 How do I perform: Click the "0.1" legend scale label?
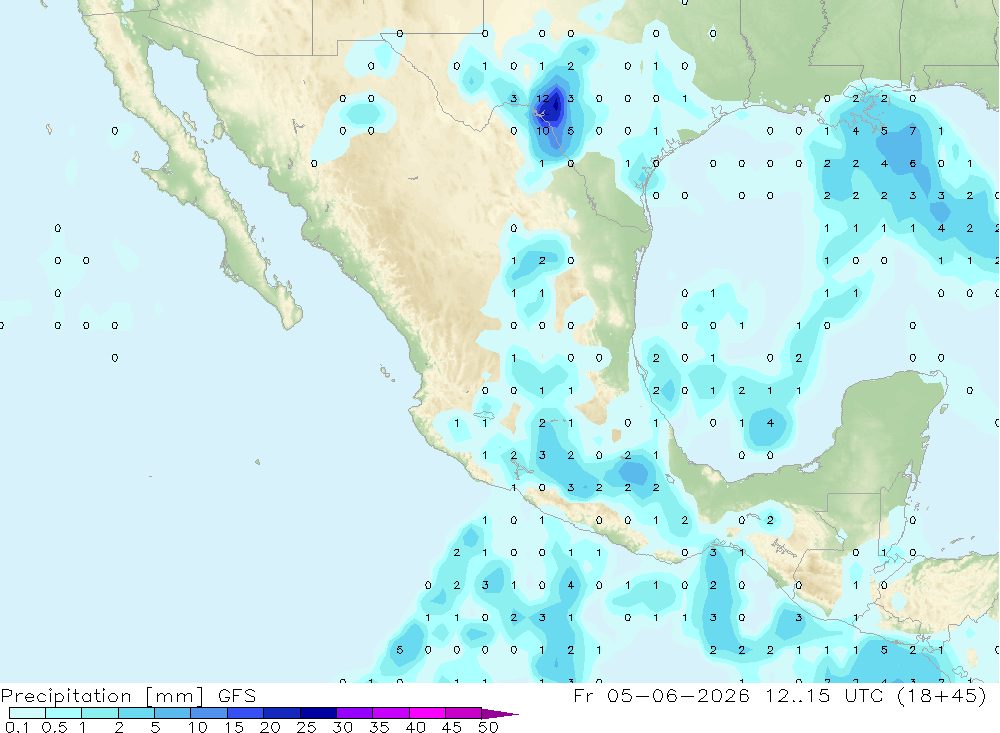pyautogui.click(x=17, y=727)
